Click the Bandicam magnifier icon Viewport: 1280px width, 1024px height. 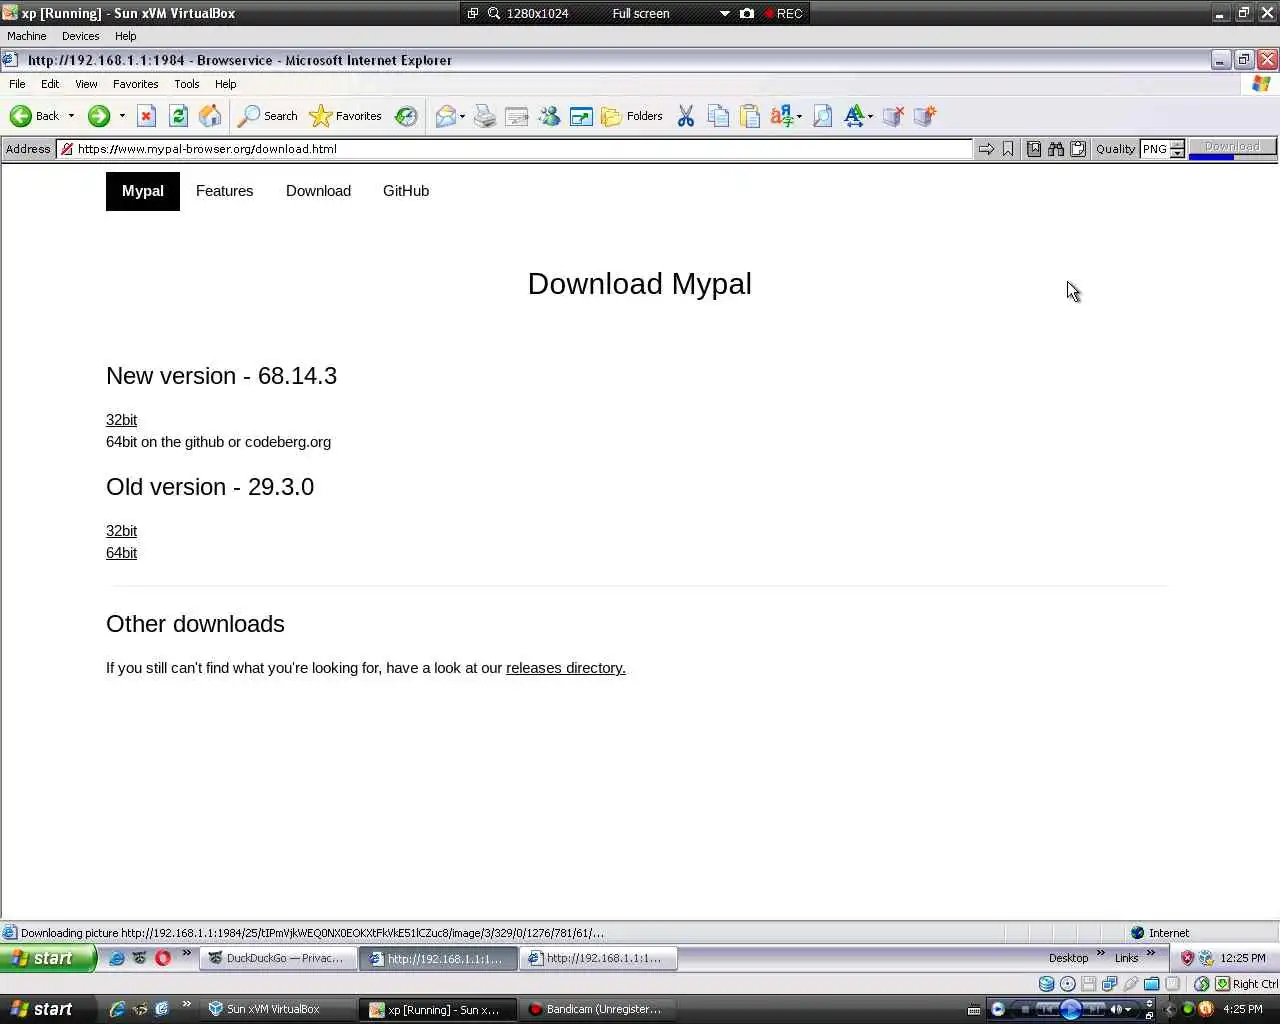click(494, 13)
